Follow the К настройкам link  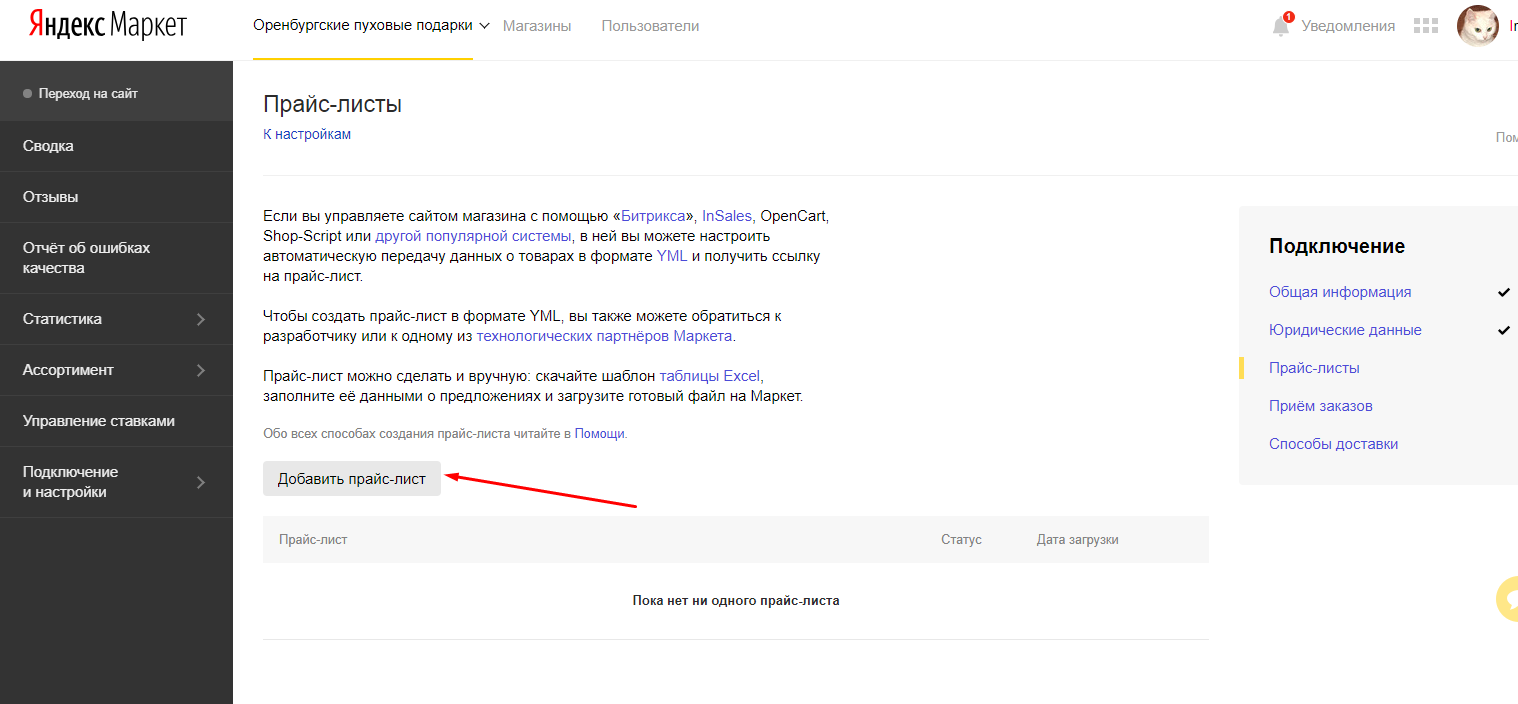click(x=307, y=134)
